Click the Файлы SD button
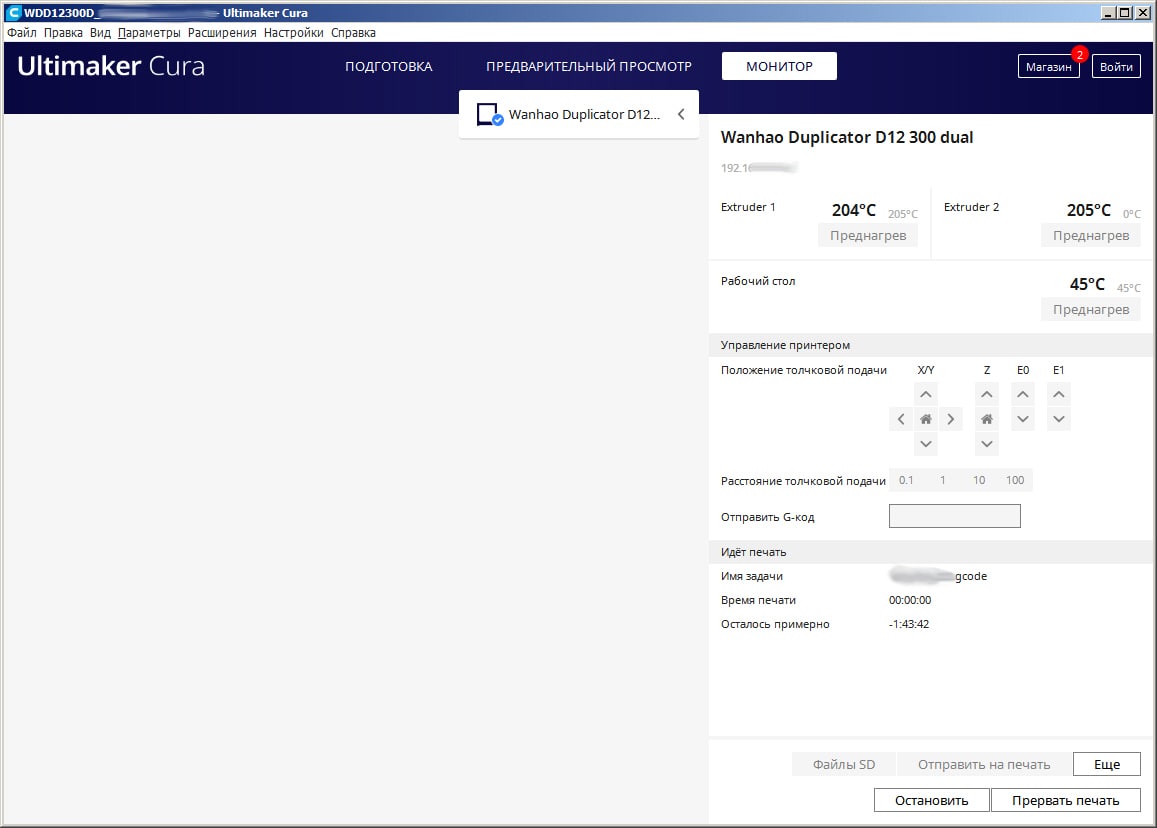The image size is (1157, 828). (x=844, y=765)
